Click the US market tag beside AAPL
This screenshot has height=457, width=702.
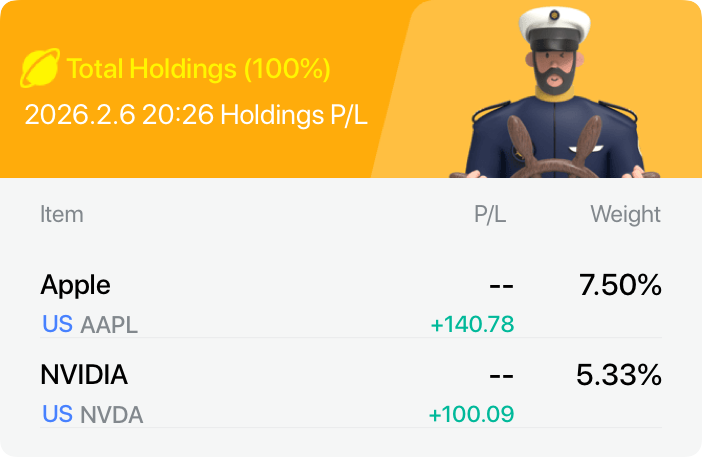click(57, 325)
